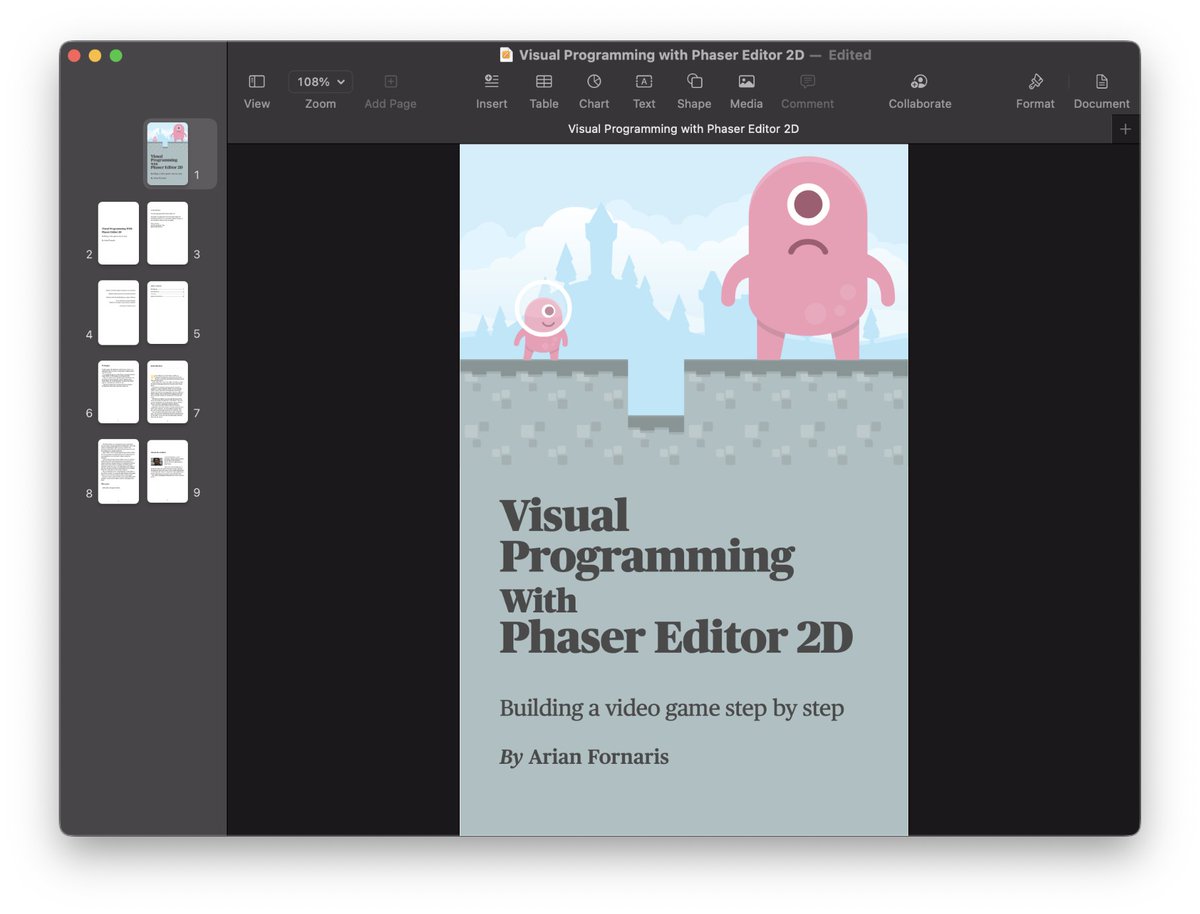The width and height of the screenshot is (1200, 914).
Task: Click the 'Visual Programming' cover title text
Action: point(647,537)
